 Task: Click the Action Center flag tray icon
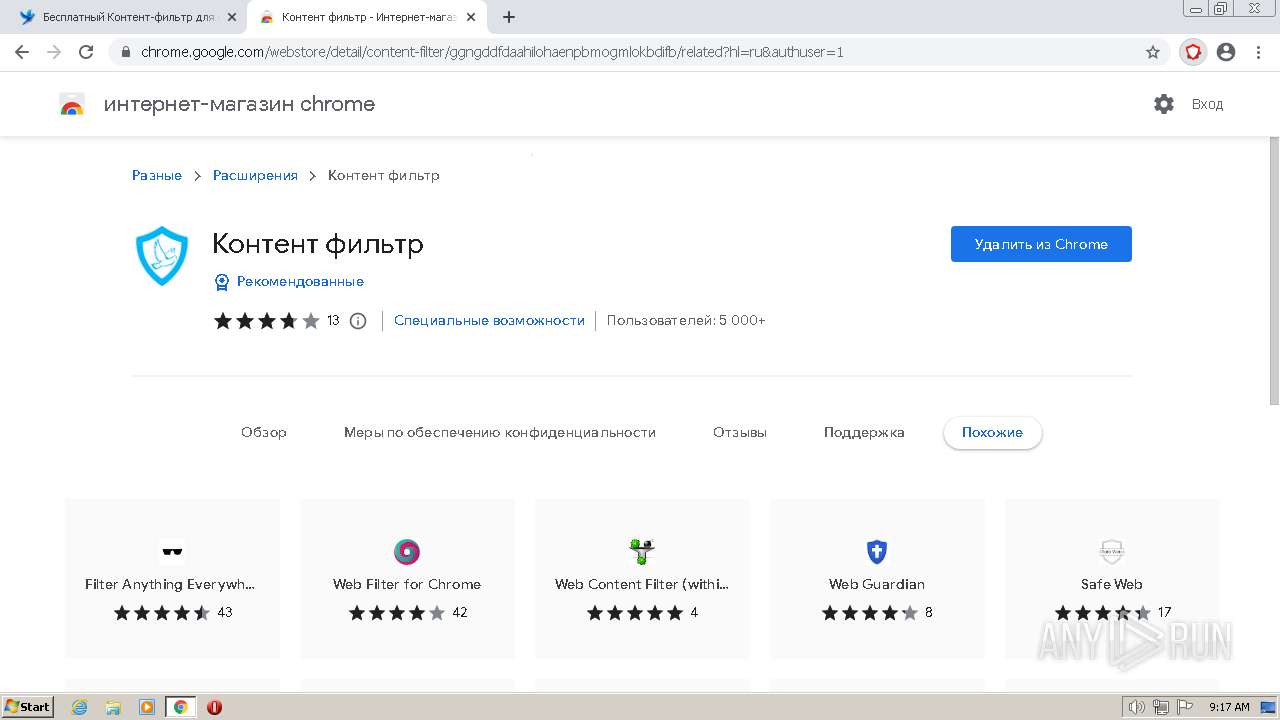1184,707
